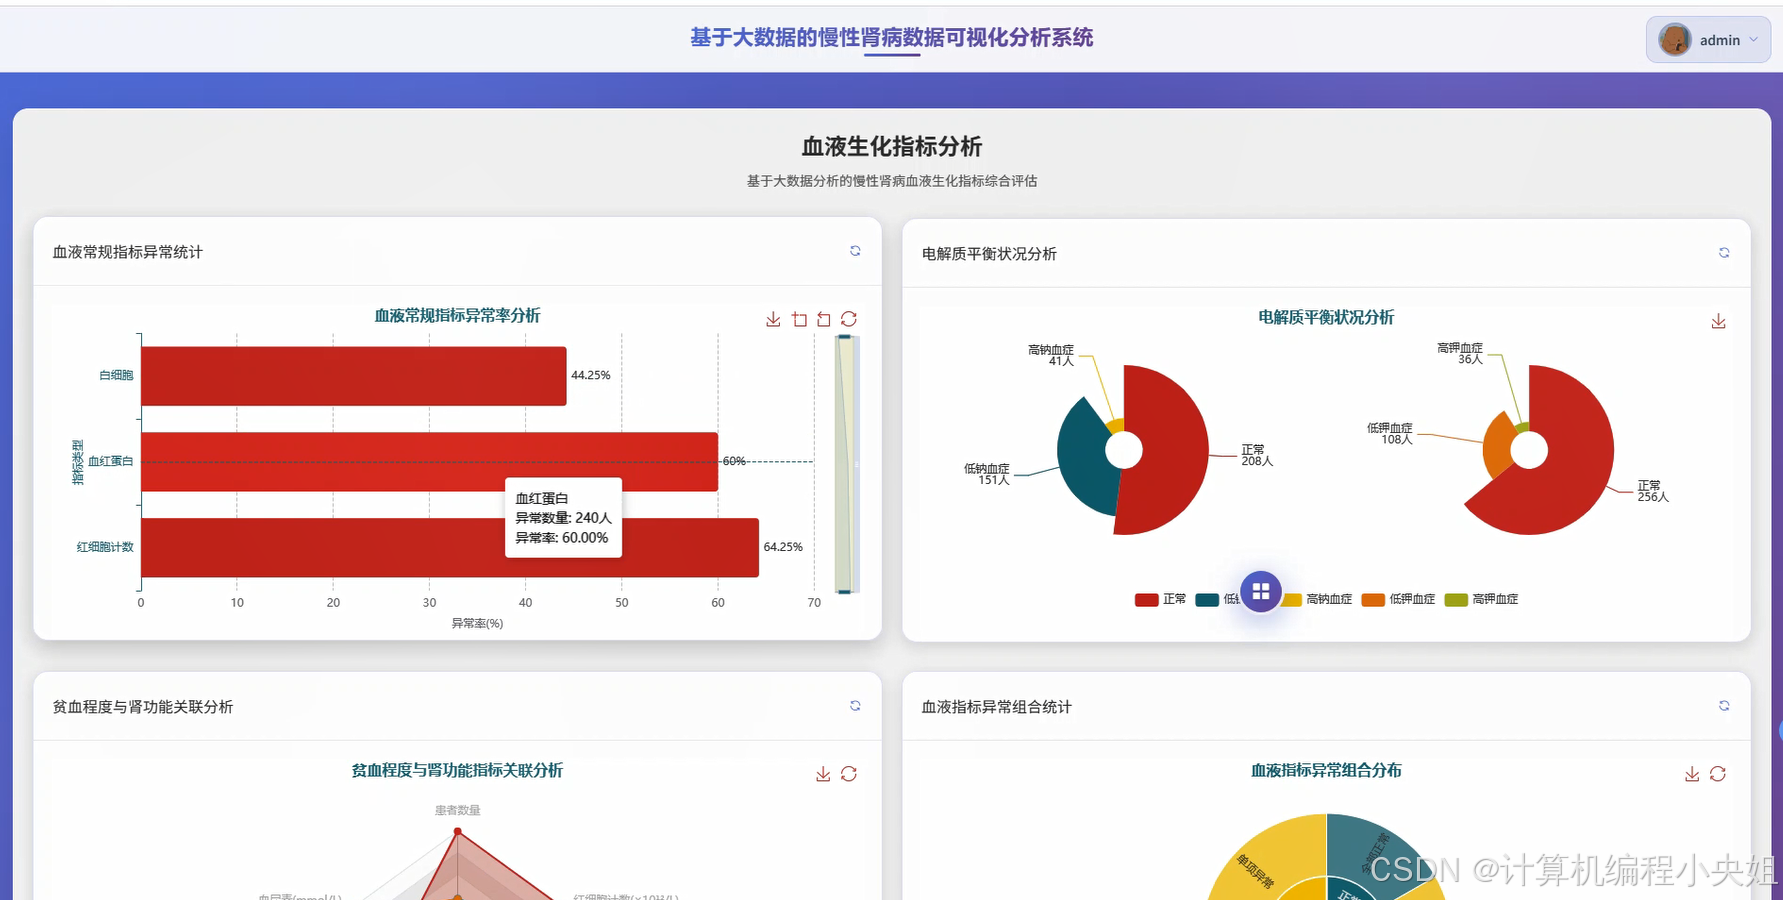
Task: Toggle the teal 低钠血症 legend item
Action: 1217,599
